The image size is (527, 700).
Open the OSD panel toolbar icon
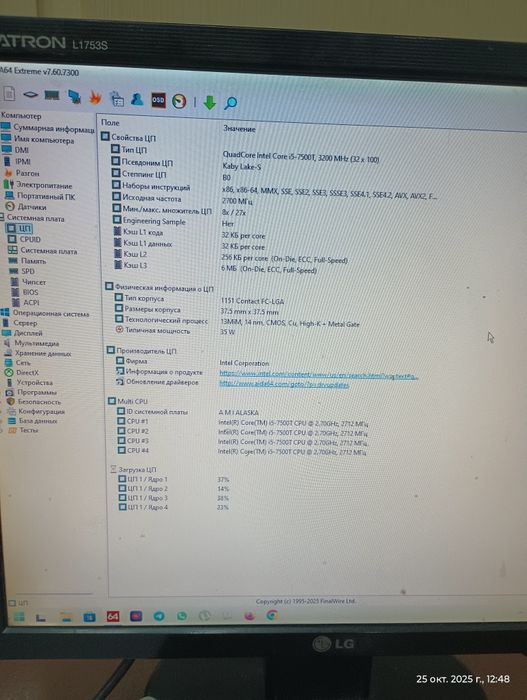158,100
